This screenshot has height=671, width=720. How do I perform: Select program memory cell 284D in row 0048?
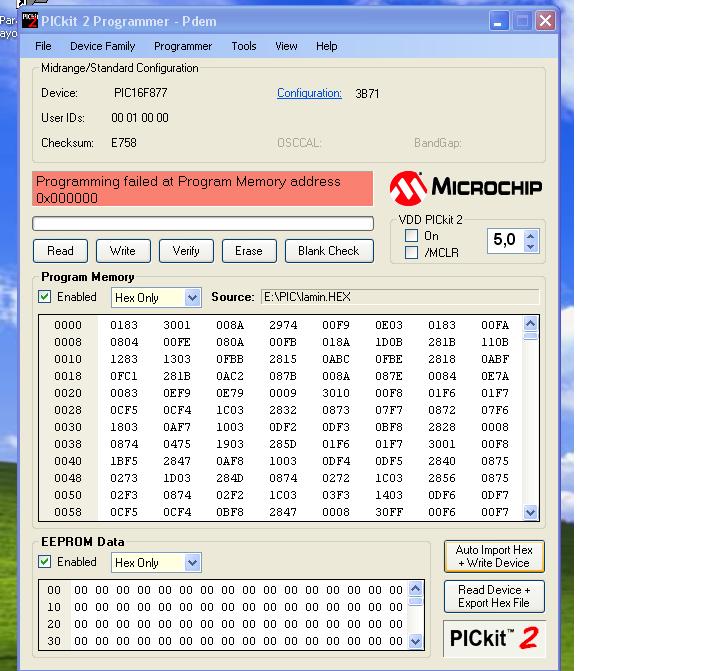(x=230, y=478)
